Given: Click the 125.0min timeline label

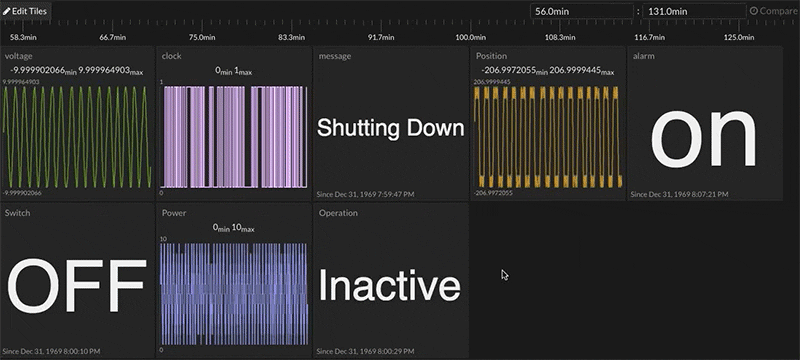Looking at the screenshot, I should point(739,37).
